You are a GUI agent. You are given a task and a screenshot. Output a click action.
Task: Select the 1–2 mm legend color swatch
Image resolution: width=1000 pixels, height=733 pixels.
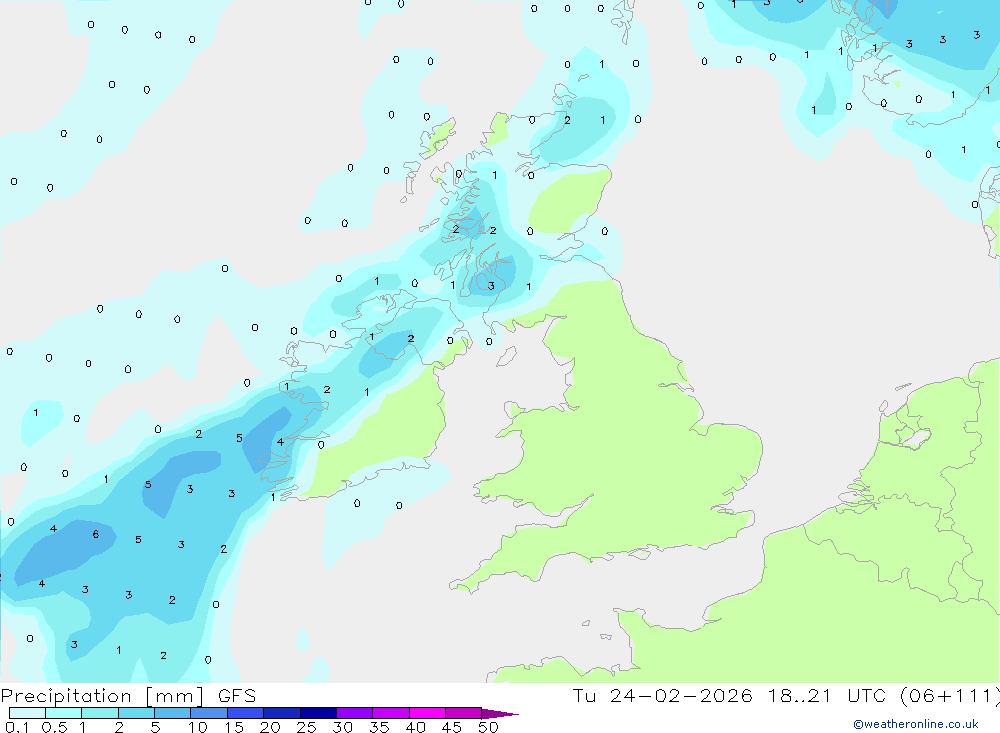click(x=100, y=713)
